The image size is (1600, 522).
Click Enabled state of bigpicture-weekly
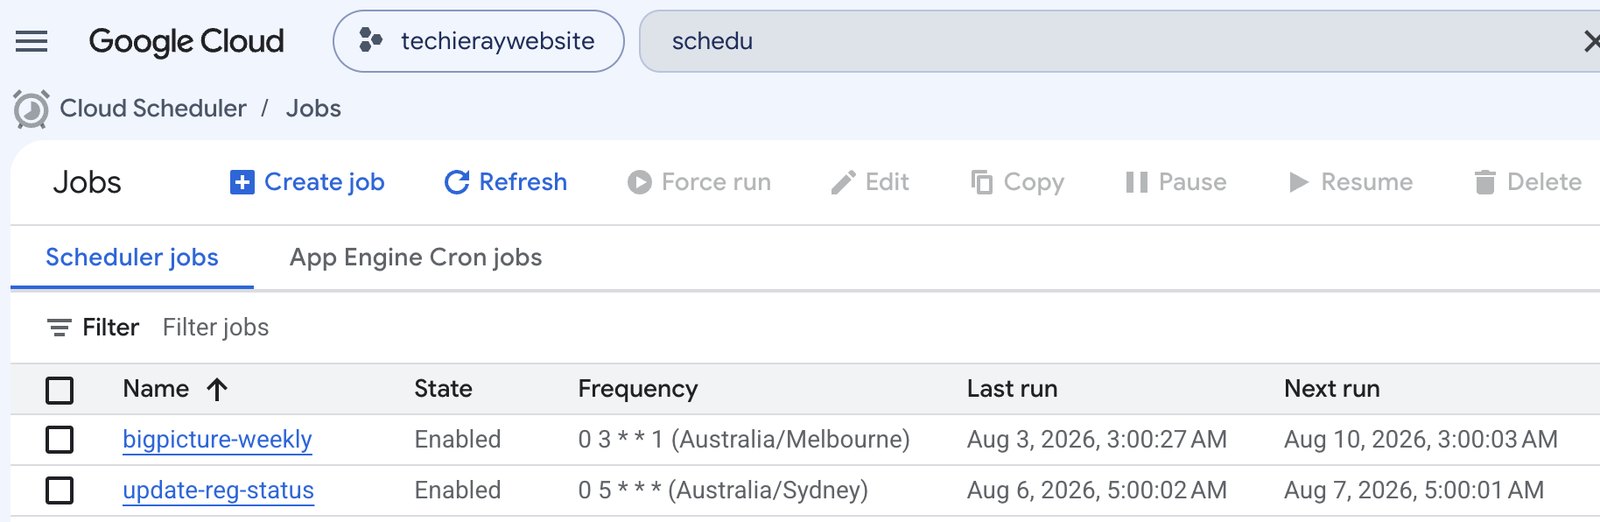(458, 439)
